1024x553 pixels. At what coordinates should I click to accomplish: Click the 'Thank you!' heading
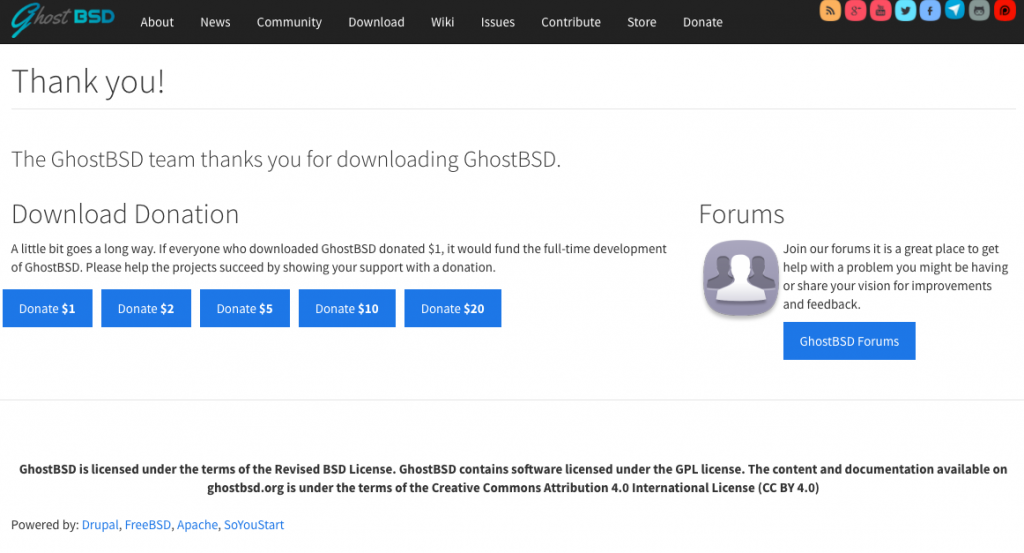pos(88,82)
